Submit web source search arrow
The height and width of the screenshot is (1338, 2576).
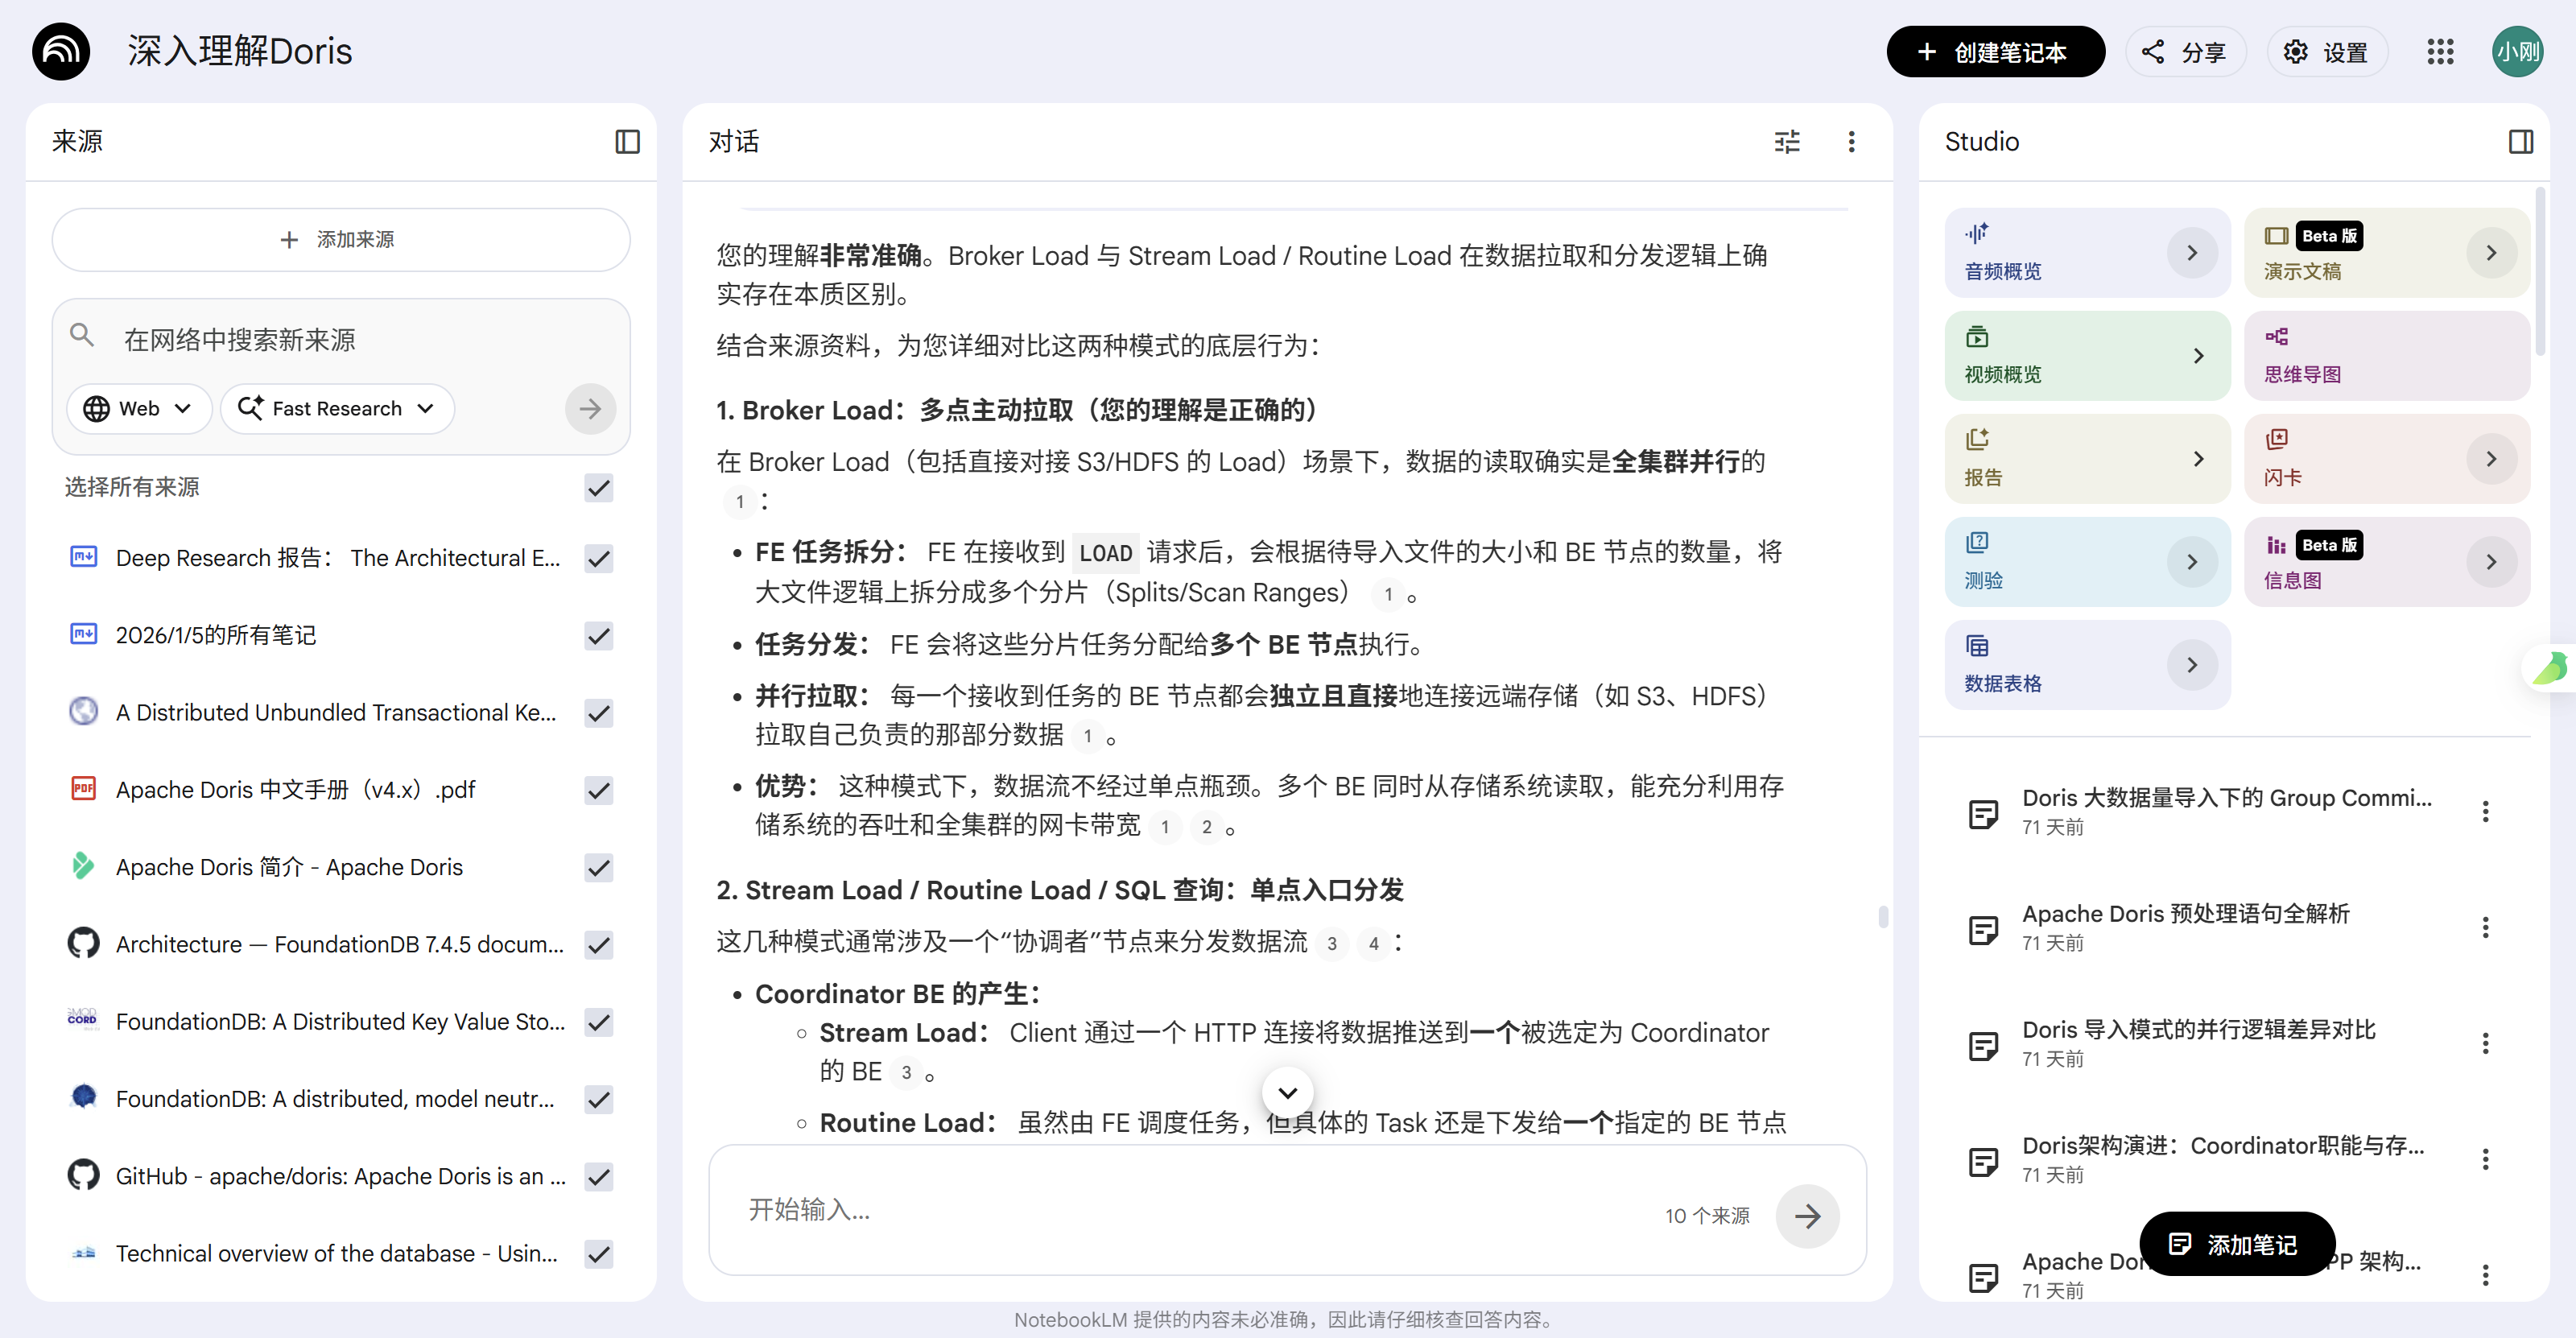tap(590, 408)
